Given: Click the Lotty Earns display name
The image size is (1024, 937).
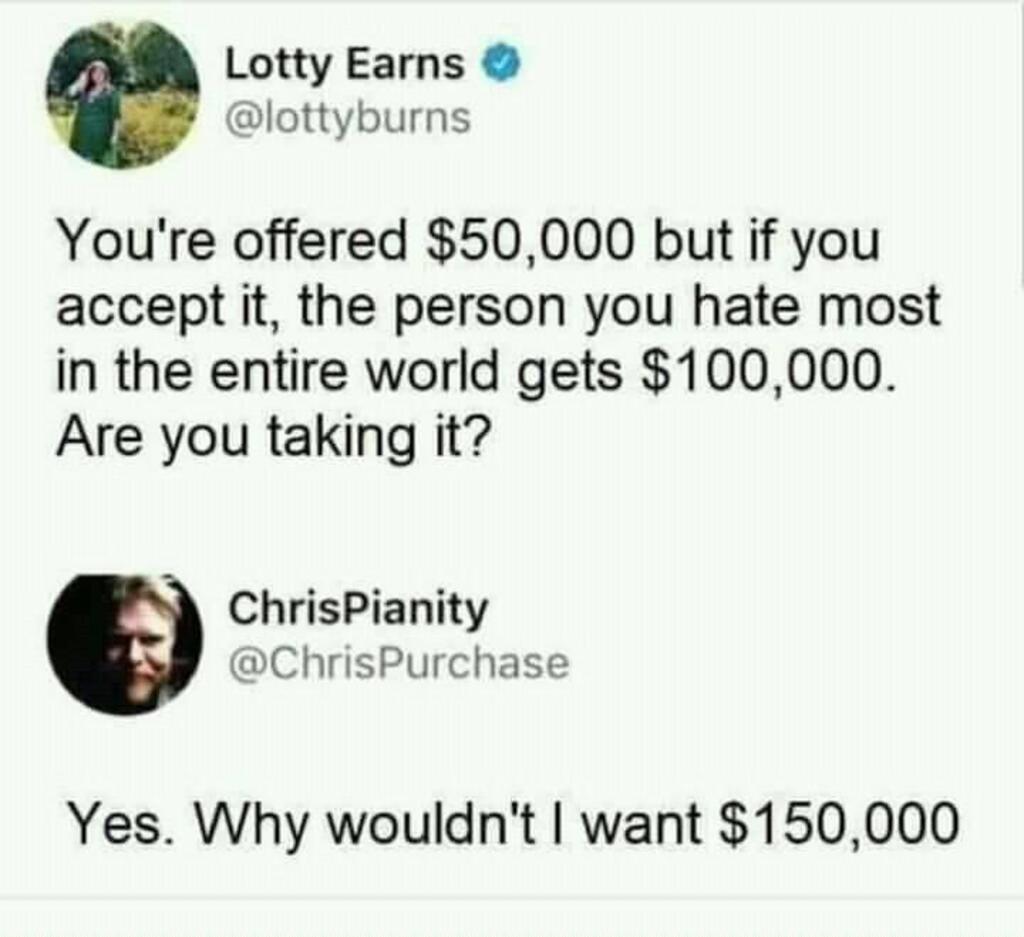Looking at the screenshot, I should (344, 65).
